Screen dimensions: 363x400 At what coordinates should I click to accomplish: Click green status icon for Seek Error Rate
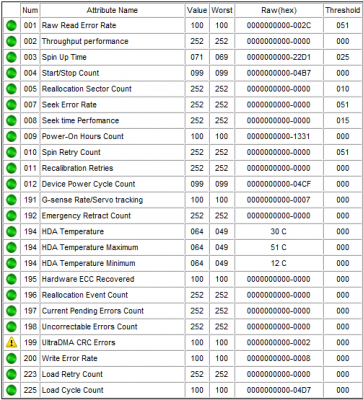(x=11, y=105)
